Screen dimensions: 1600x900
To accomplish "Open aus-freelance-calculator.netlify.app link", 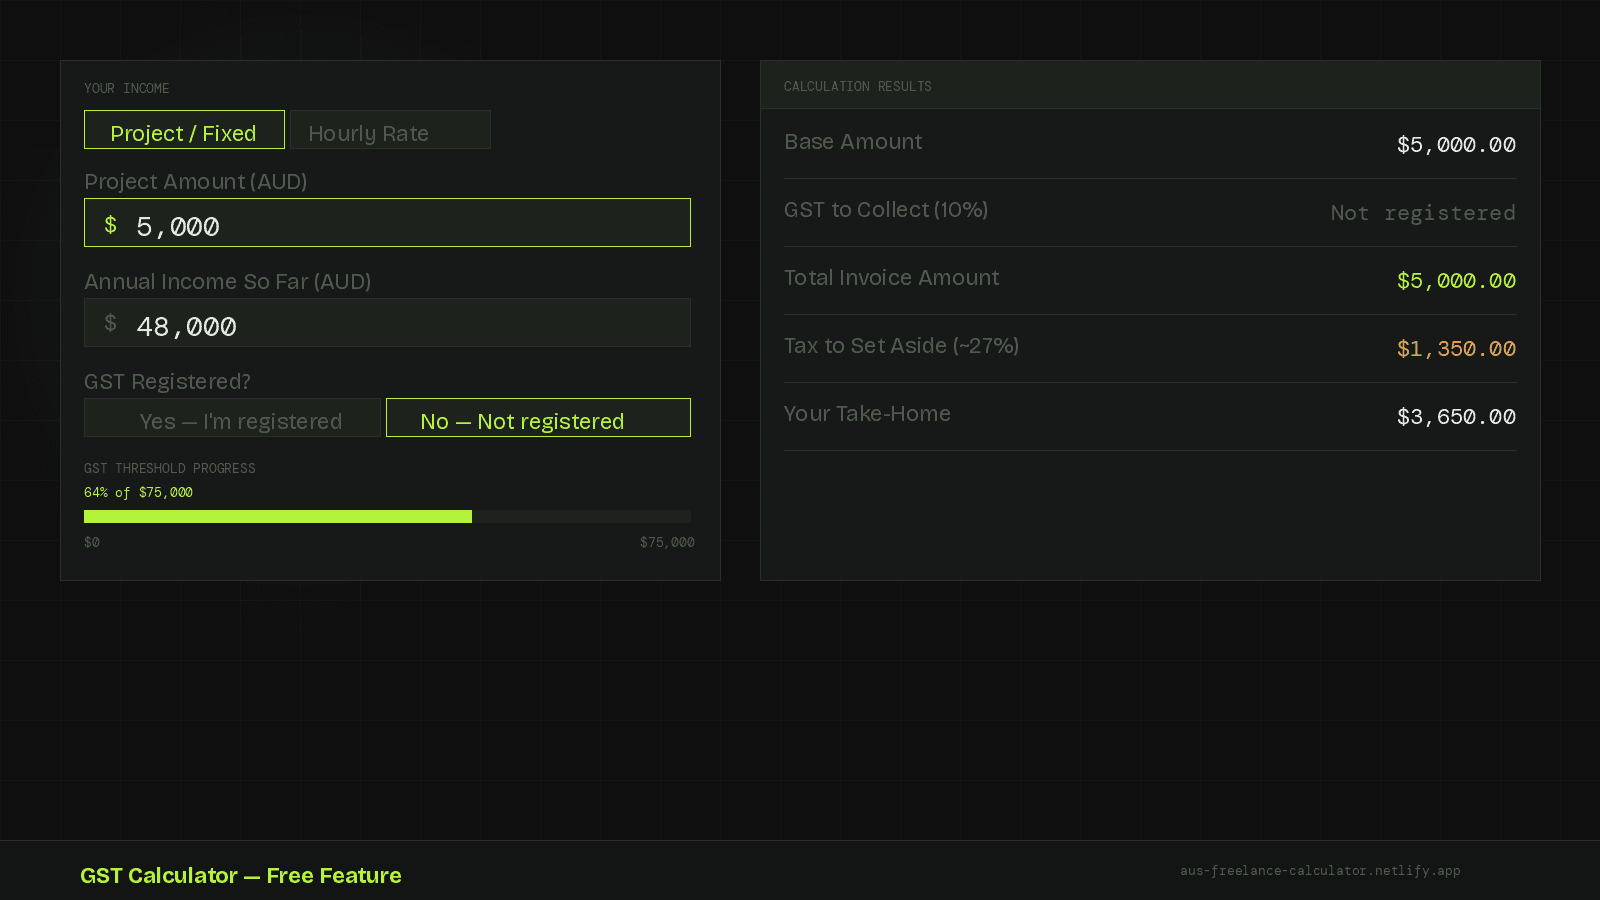I will coord(1322,871).
